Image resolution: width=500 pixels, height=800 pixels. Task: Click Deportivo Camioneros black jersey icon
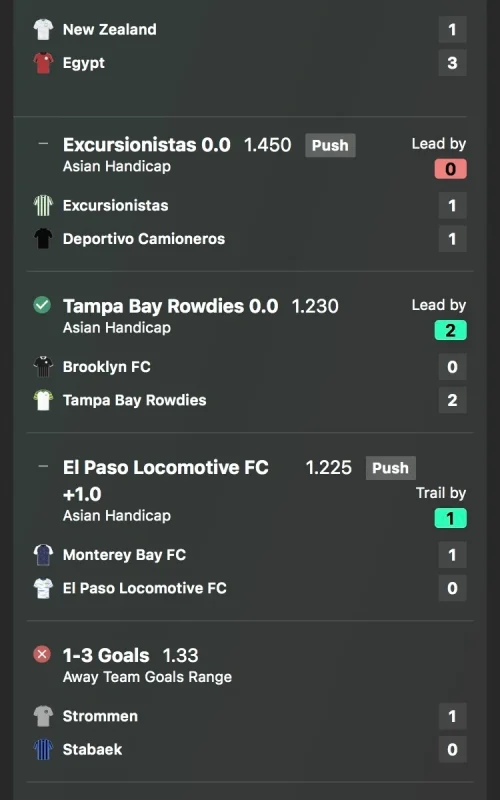(x=43, y=239)
